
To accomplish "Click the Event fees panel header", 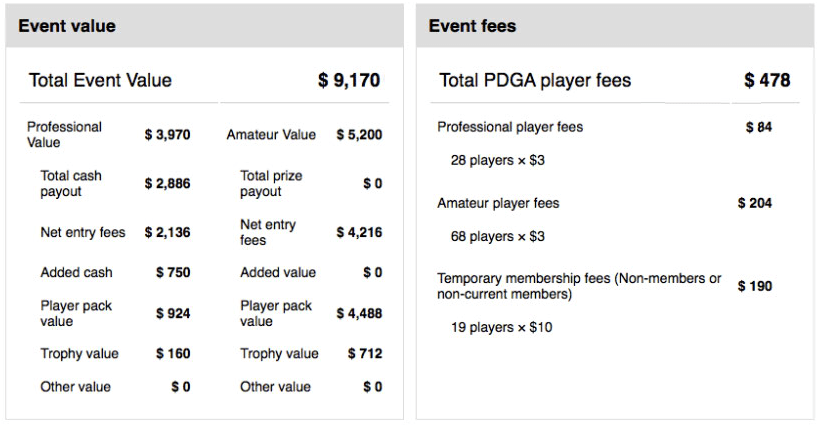I will [x=472, y=26].
